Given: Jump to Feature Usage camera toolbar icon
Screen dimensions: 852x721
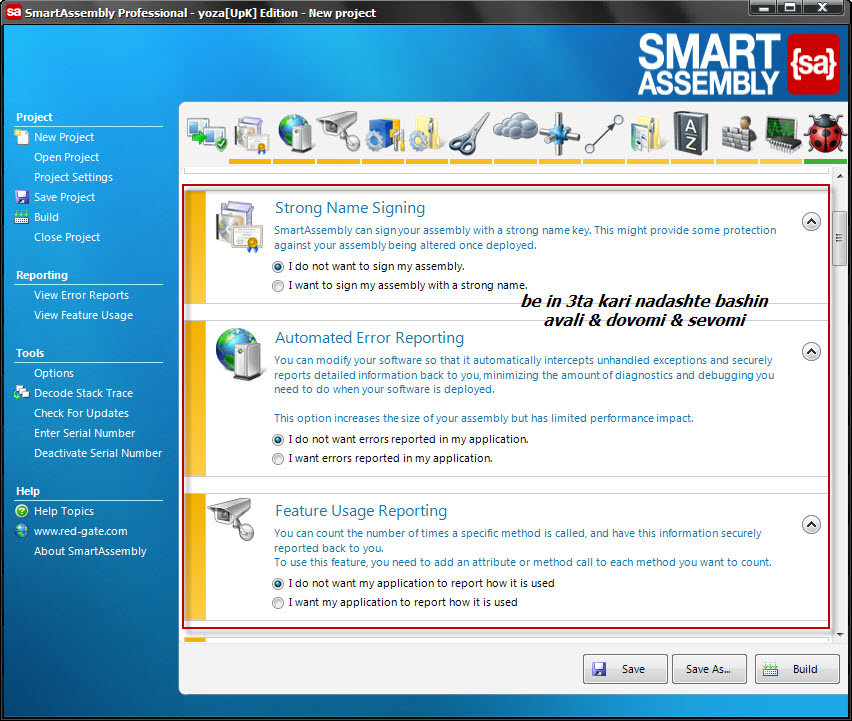Looking at the screenshot, I should click(x=339, y=131).
